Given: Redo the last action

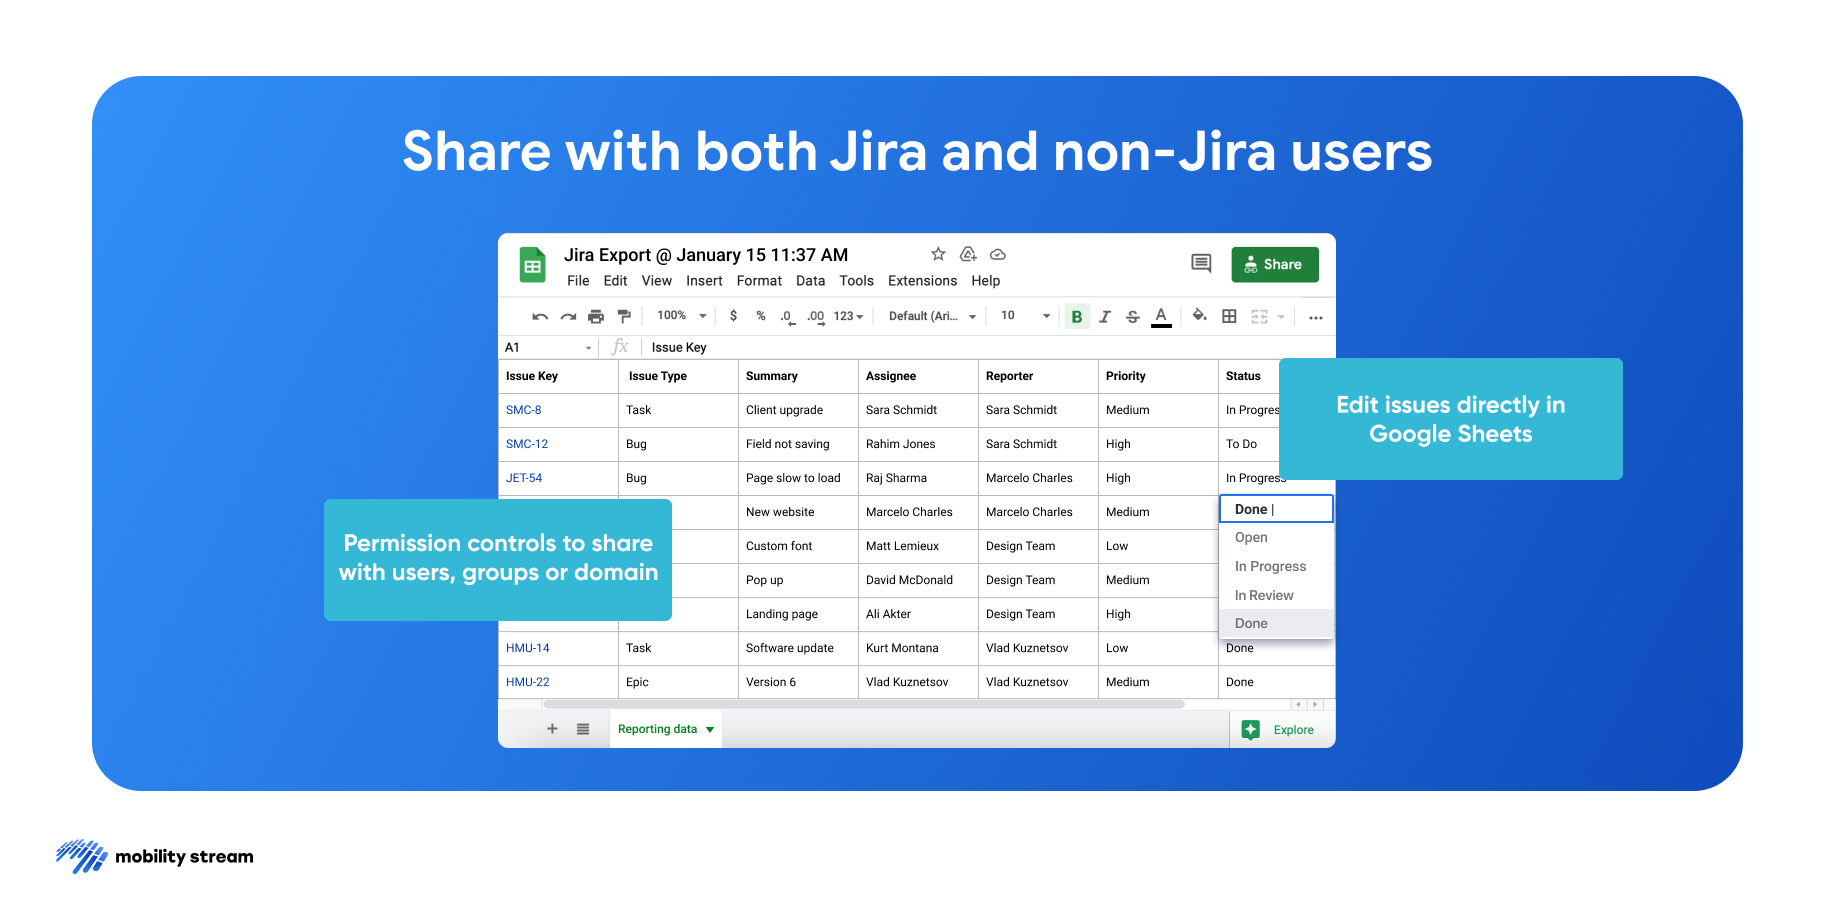Looking at the screenshot, I should 568,316.
